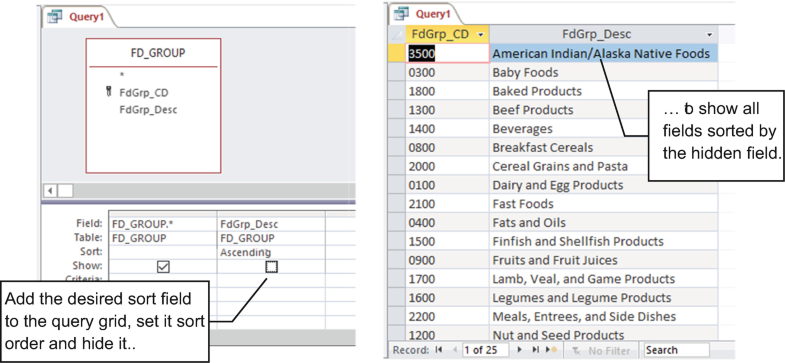Click the Search box in record navigator
Screen dimensions: 785x363
coord(676,350)
